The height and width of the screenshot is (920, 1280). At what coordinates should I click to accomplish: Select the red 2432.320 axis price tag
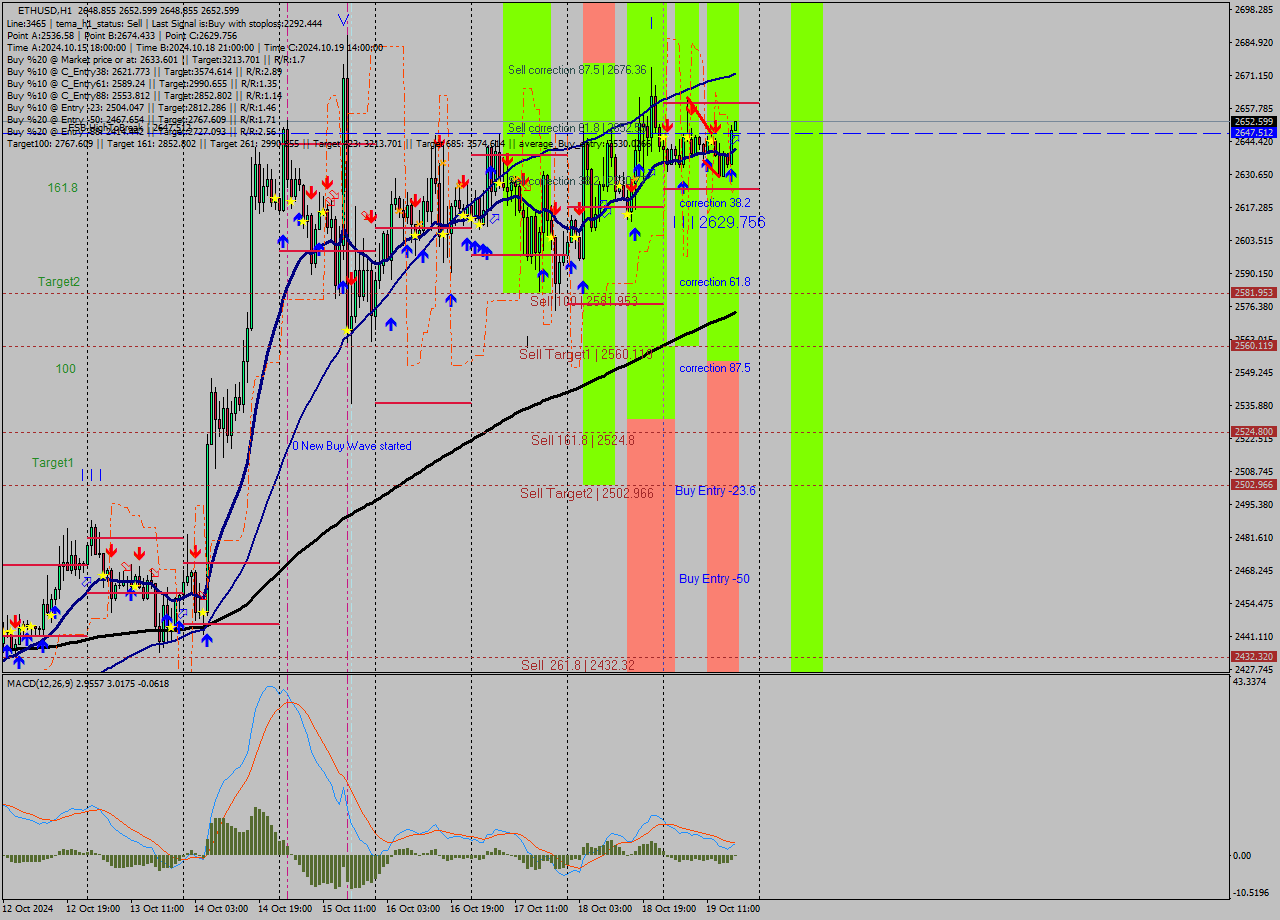coord(1253,657)
